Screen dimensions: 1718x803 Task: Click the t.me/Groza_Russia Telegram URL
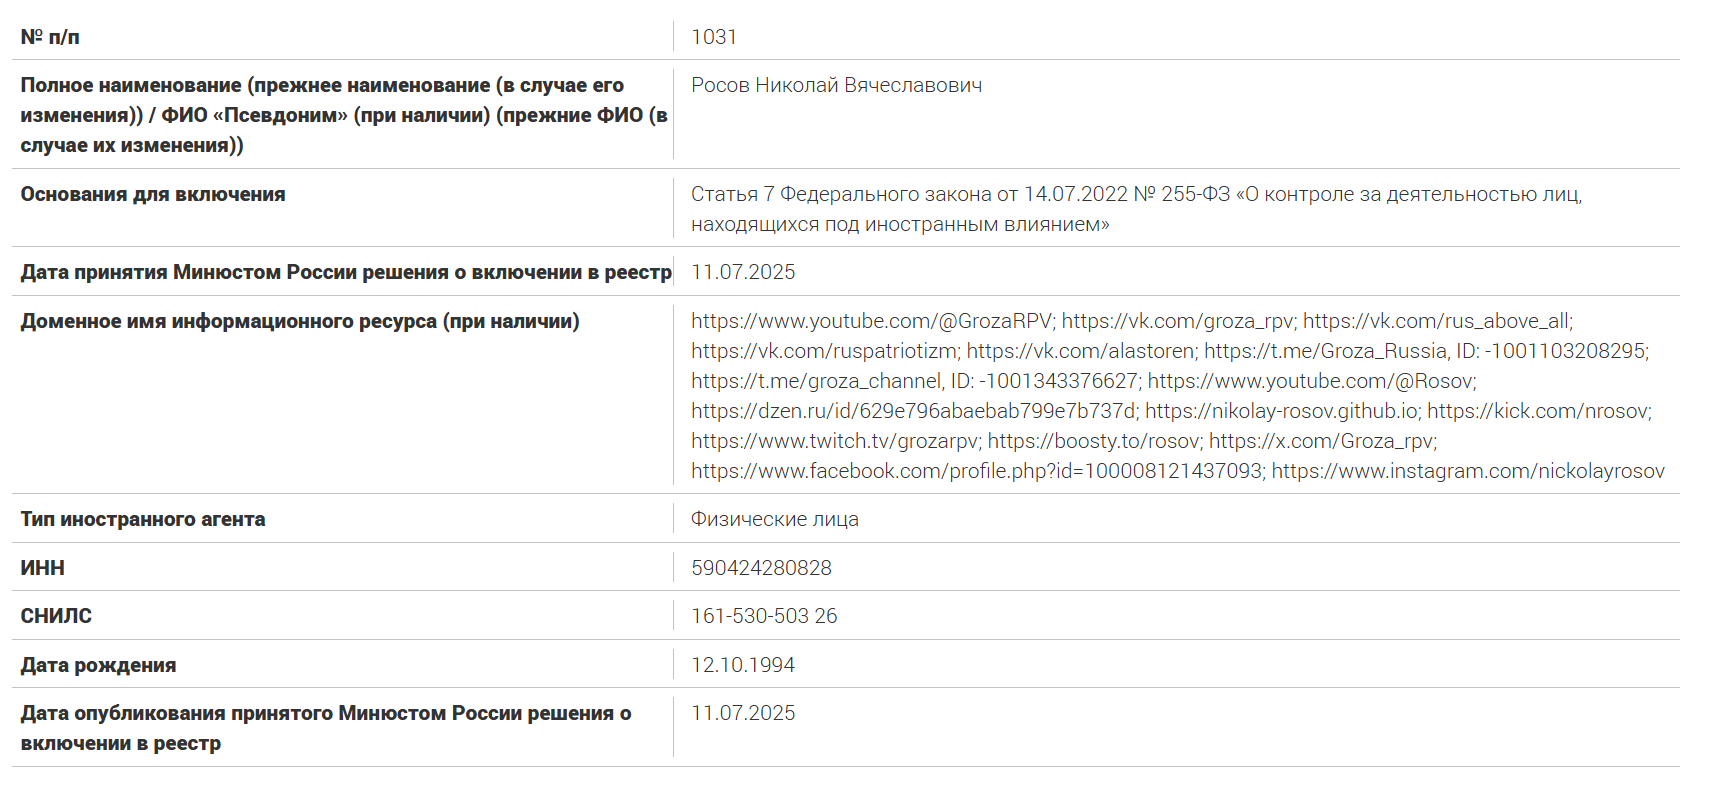(x=1325, y=351)
